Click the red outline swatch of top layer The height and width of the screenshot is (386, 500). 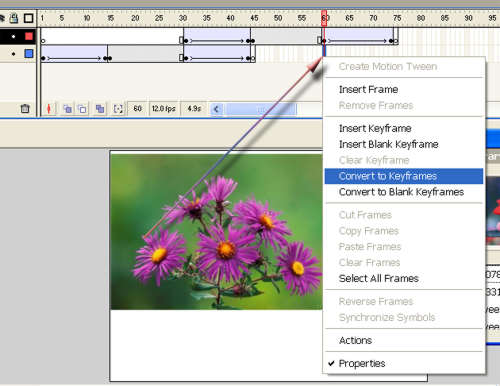[29, 36]
